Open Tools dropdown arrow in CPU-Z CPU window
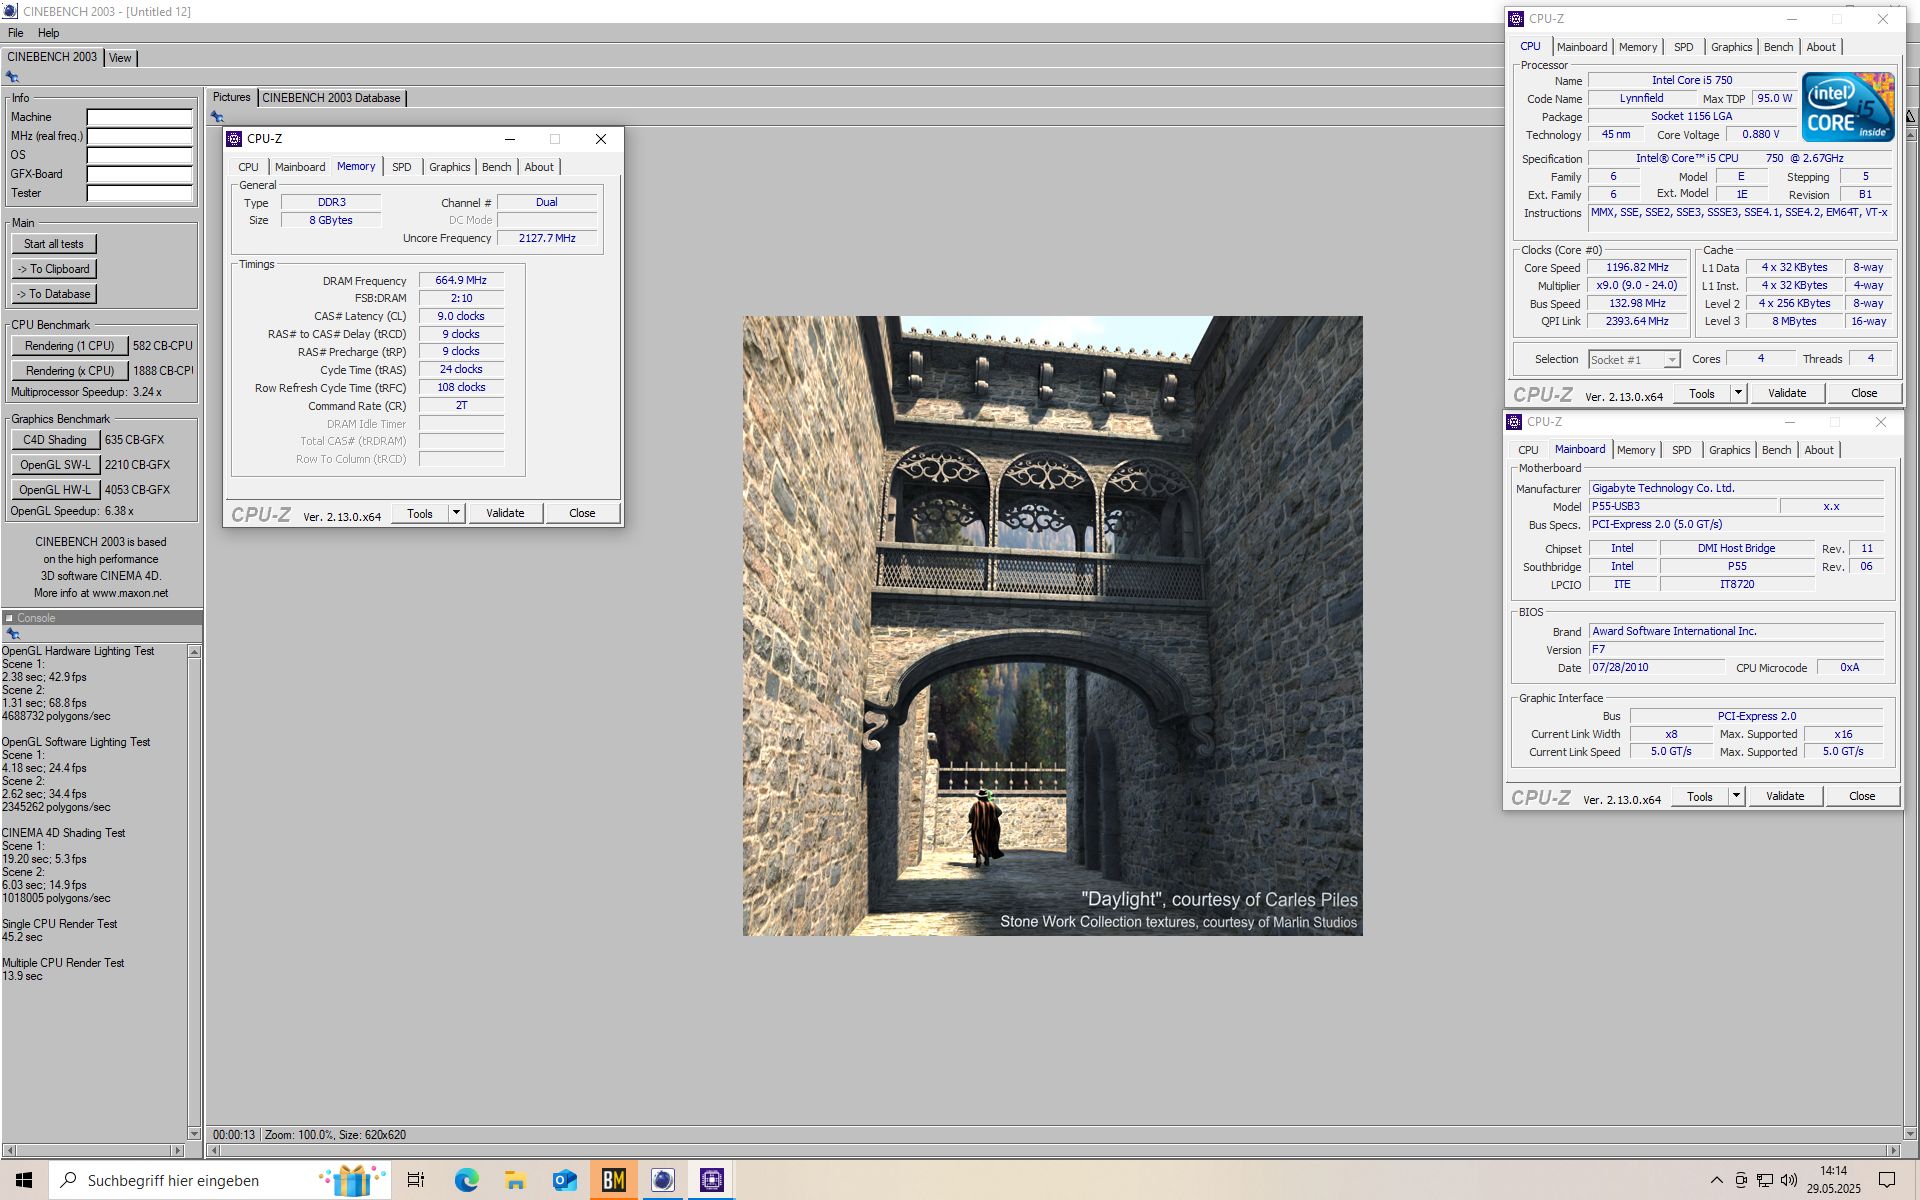Image resolution: width=1920 pixels, height=1200 pixels. (1738, 393)
